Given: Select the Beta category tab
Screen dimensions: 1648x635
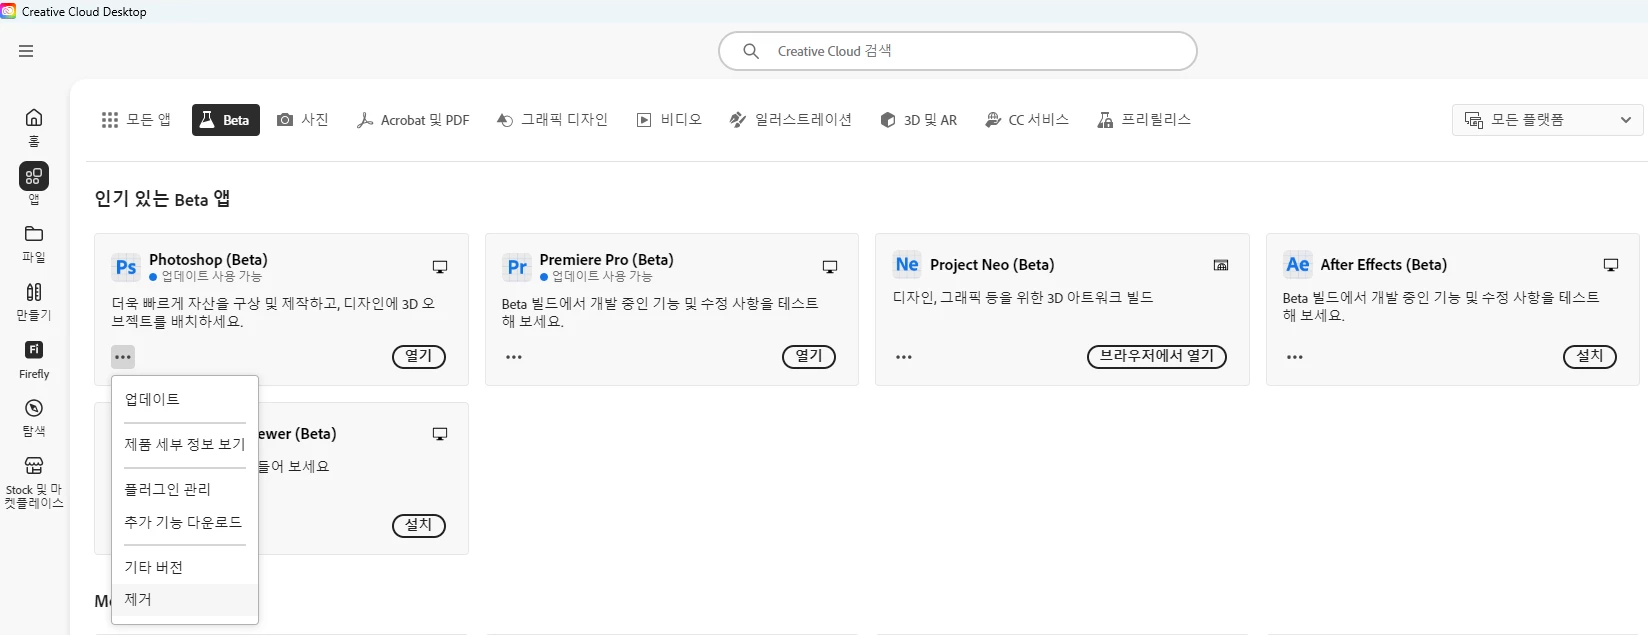Looking at the screenshot, I should (226, 120).
